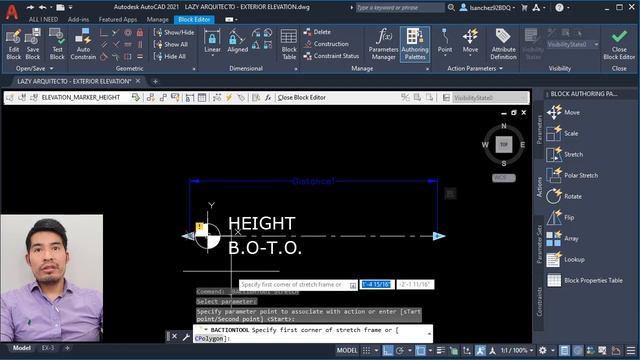
Task: Click the Delete constraint button
Action: click(x=317, y=32)
